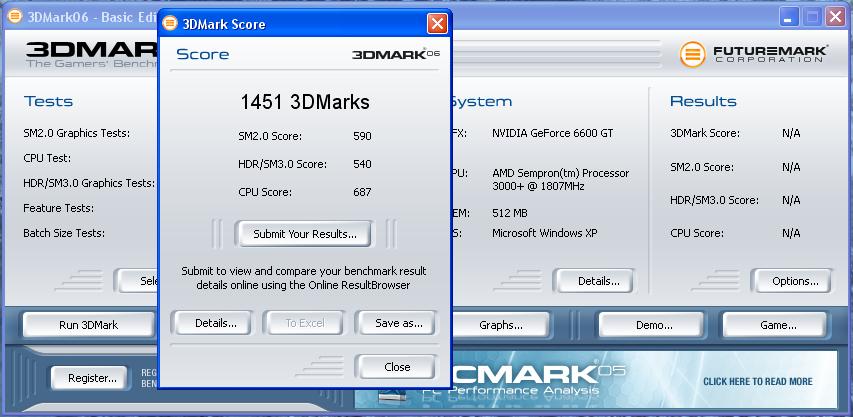The height and width of the screenshot is (417, 853).
Task: Click 3DMark Score N/A in Results
Action: (x=791, y=133)
